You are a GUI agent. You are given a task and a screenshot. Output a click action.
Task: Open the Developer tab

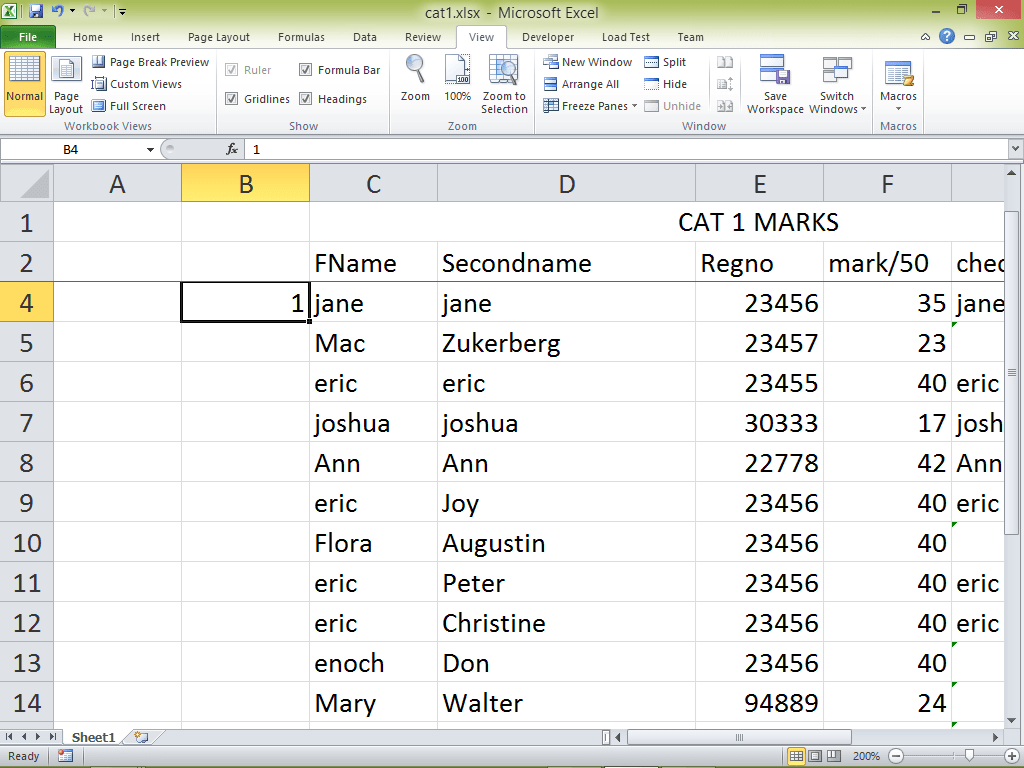coord(548,37)
